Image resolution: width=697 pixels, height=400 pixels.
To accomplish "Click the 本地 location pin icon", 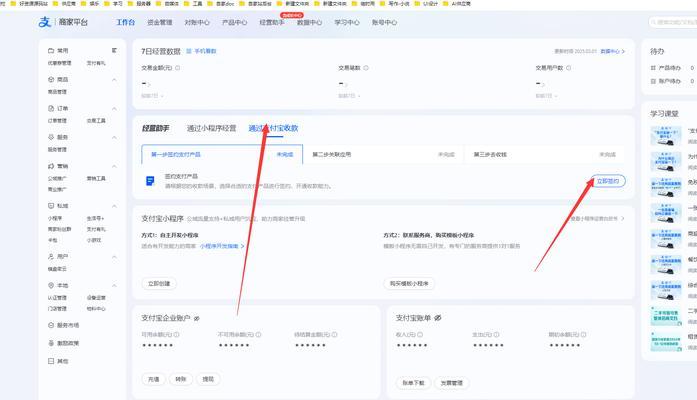I will (51, 285).
